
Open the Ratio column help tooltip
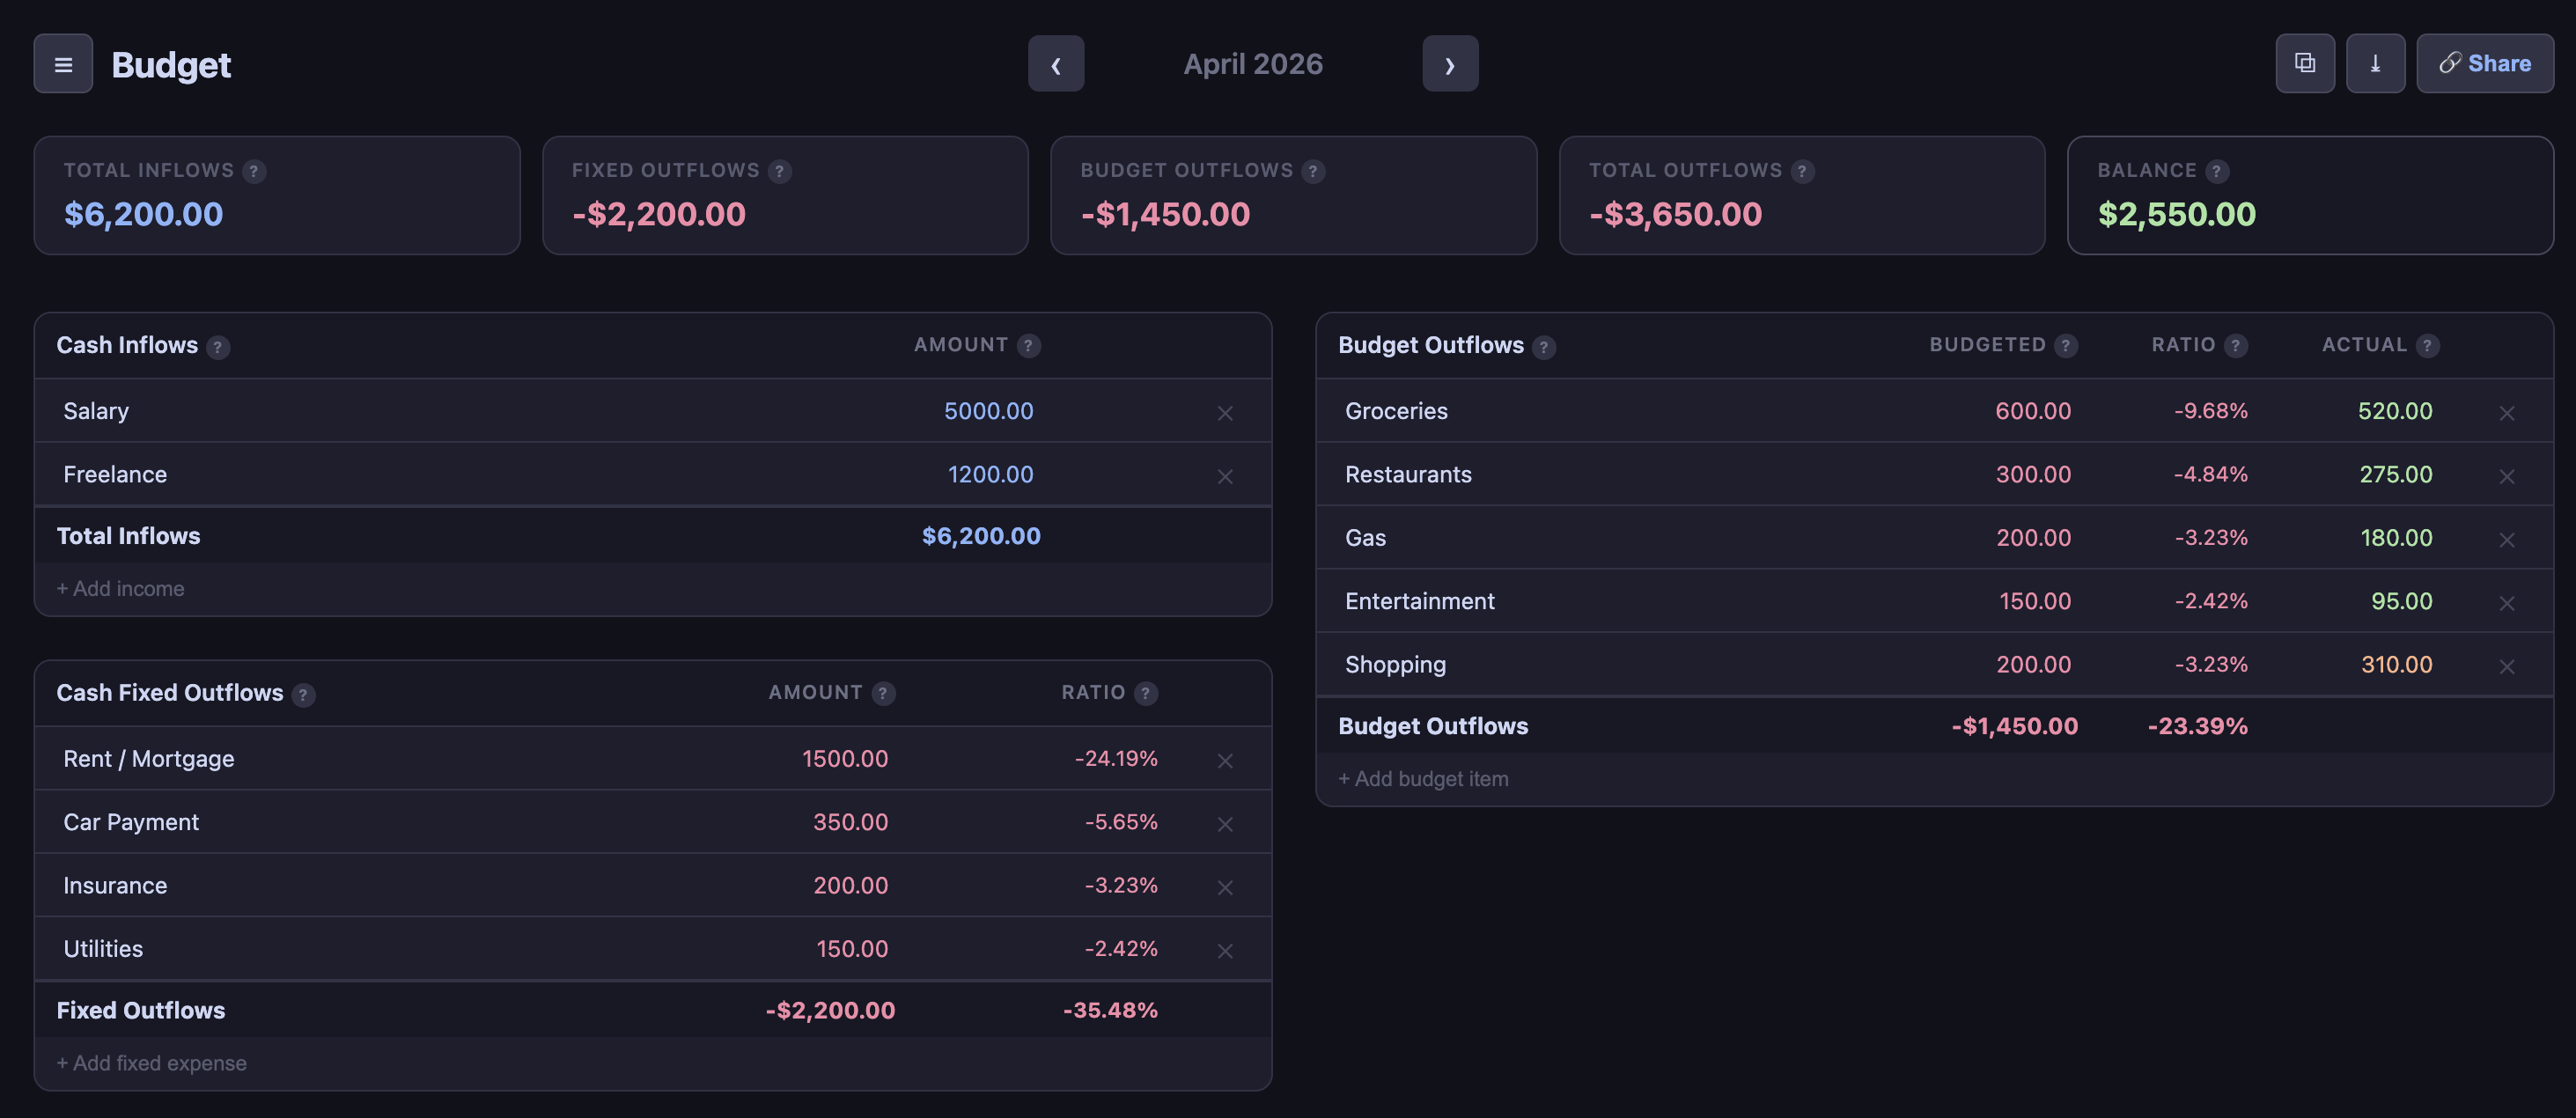(2236, 345)
